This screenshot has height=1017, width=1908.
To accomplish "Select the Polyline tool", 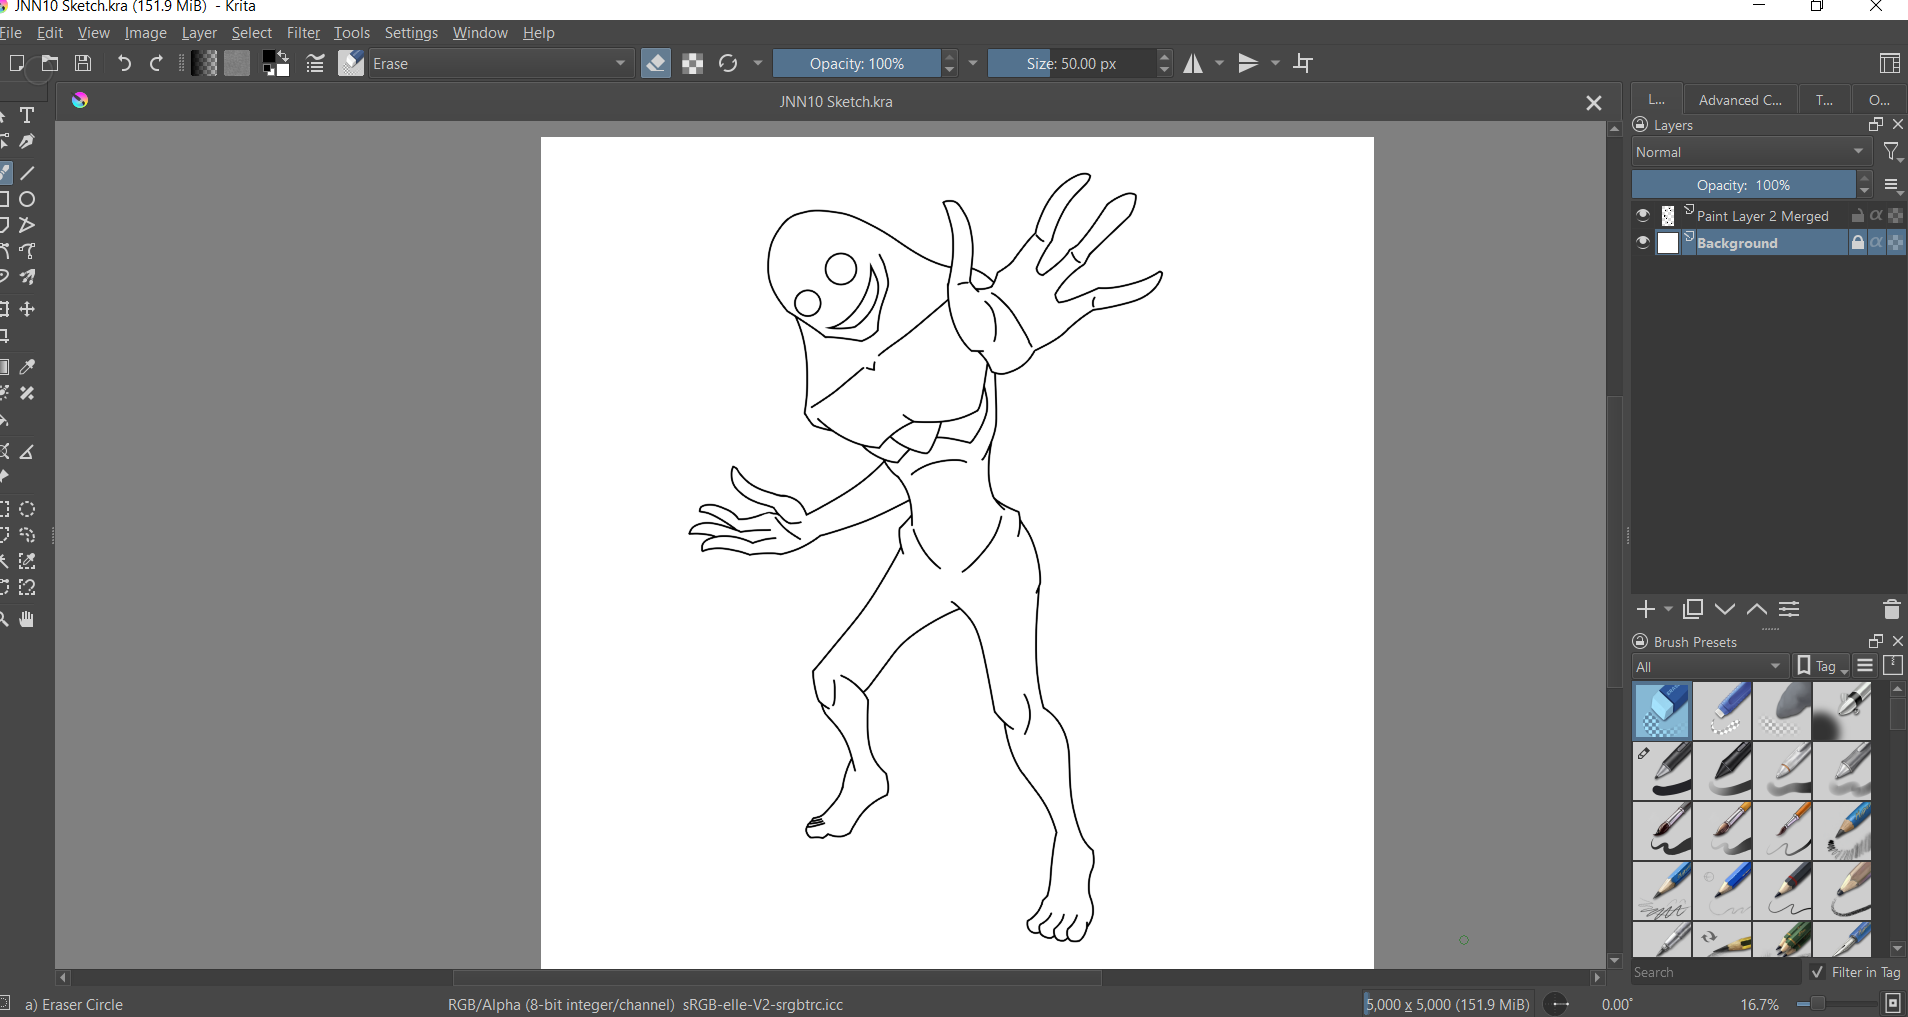I will click(28, 225).
